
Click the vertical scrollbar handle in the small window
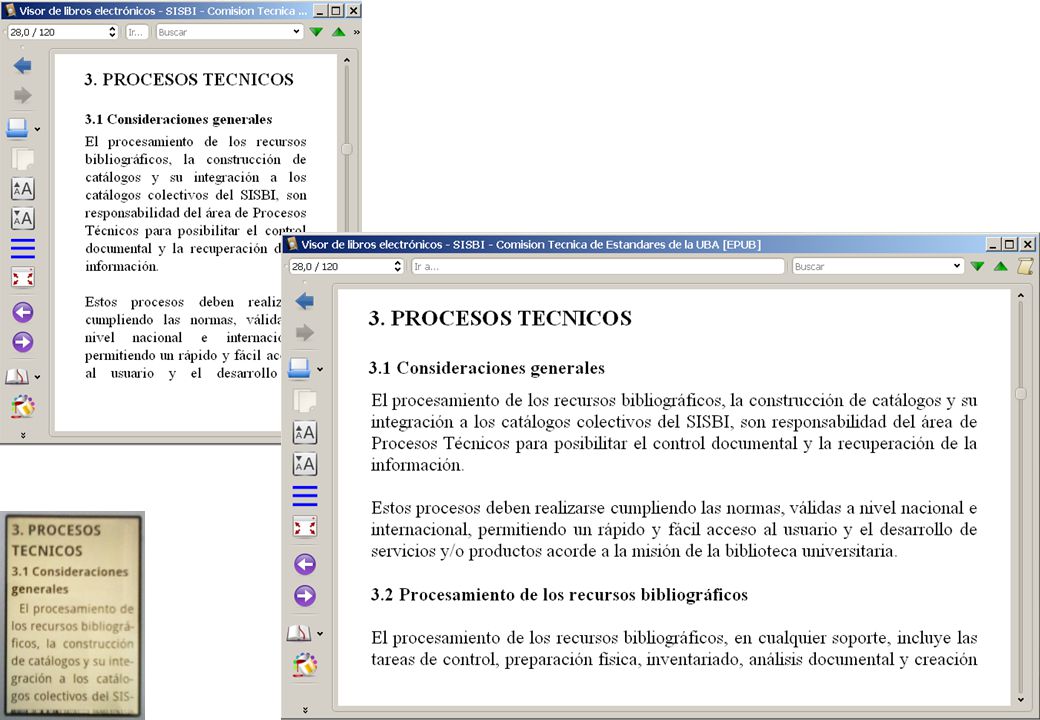(347, 149)
